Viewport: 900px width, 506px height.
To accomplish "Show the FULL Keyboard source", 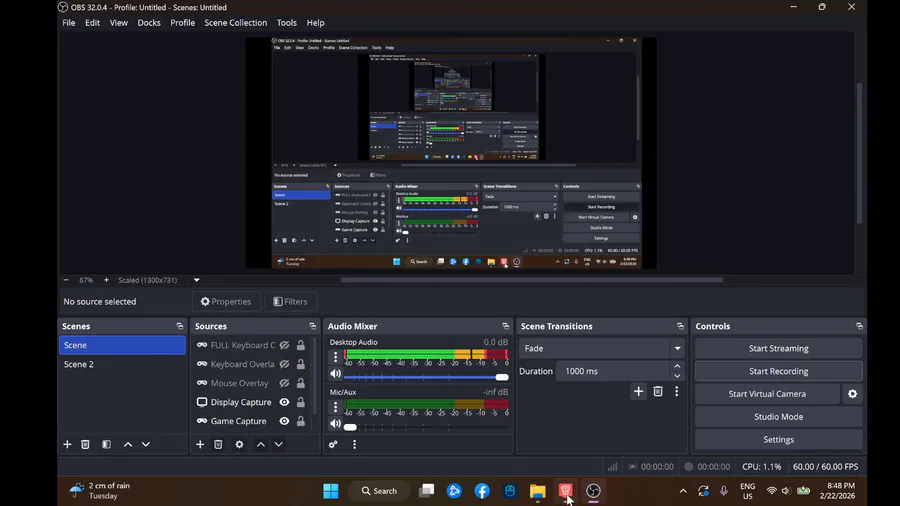I will click(284, 345).
